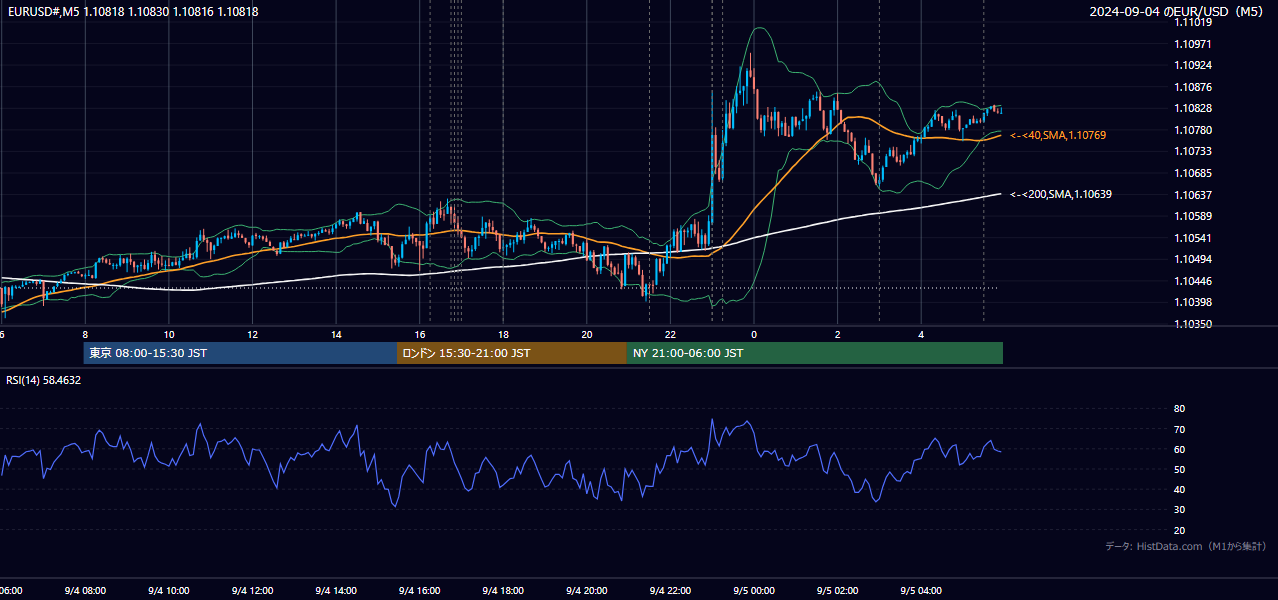The height and width of the screenshot is (600, 1278).
Task: Click price axis value 1.10685
Action: pos(1193,173)
